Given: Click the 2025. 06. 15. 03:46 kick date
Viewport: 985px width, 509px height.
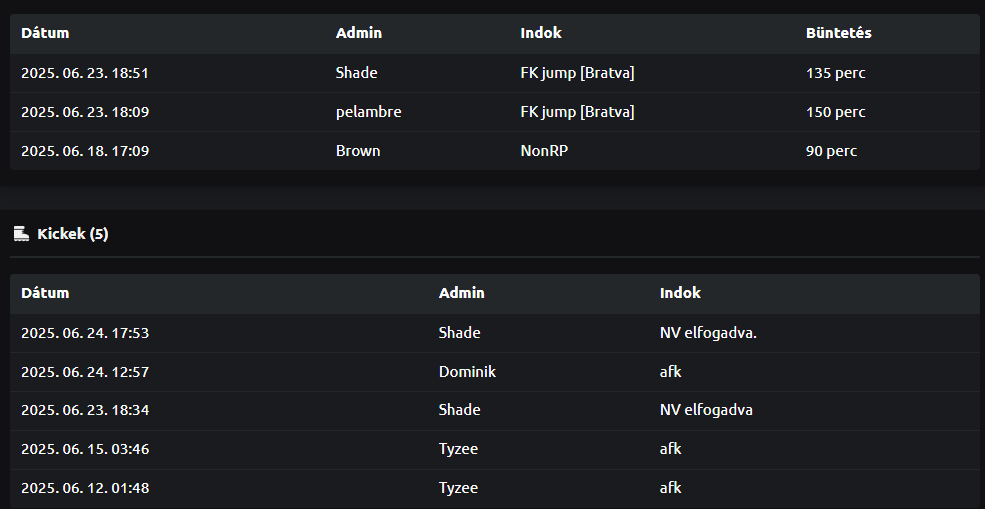Looking at the screenshot, I should click(x=85, y=449).
